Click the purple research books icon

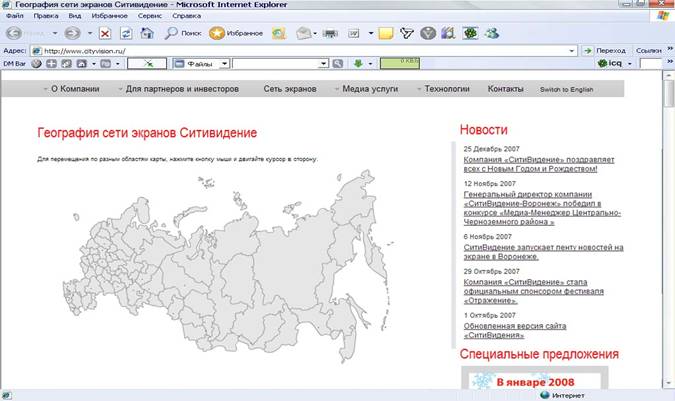tap(448, 33)
